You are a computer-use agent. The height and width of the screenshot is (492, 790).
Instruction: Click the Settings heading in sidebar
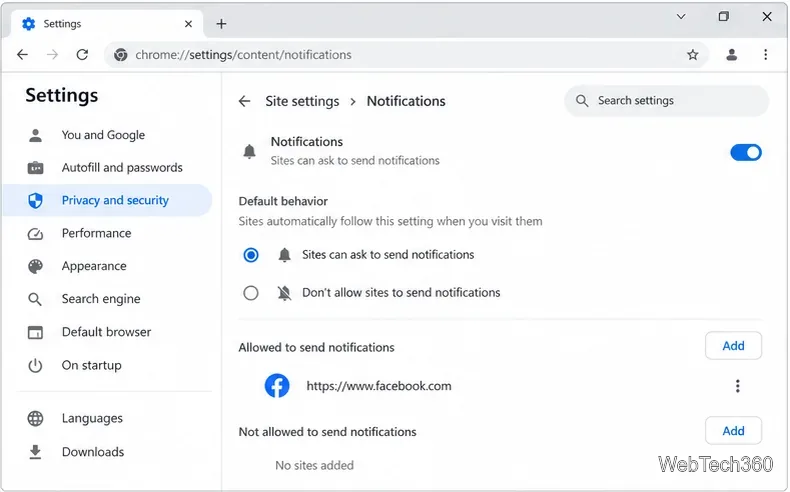pos(62,95)
